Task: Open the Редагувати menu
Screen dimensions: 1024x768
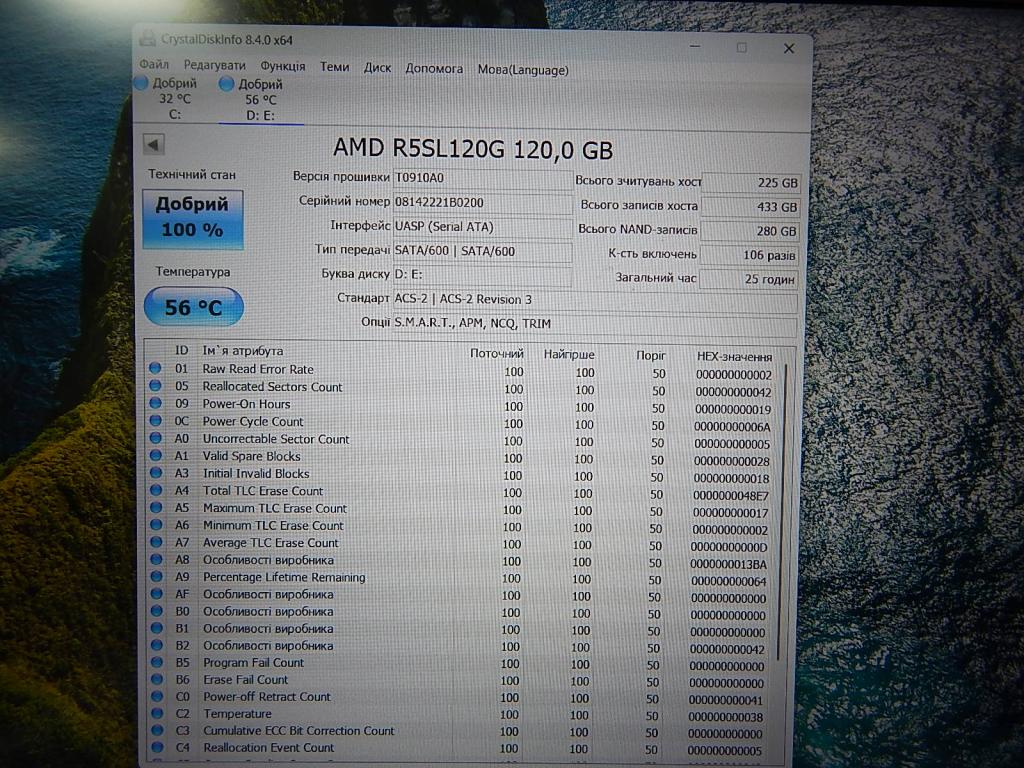Action: [x=214, y=65]
